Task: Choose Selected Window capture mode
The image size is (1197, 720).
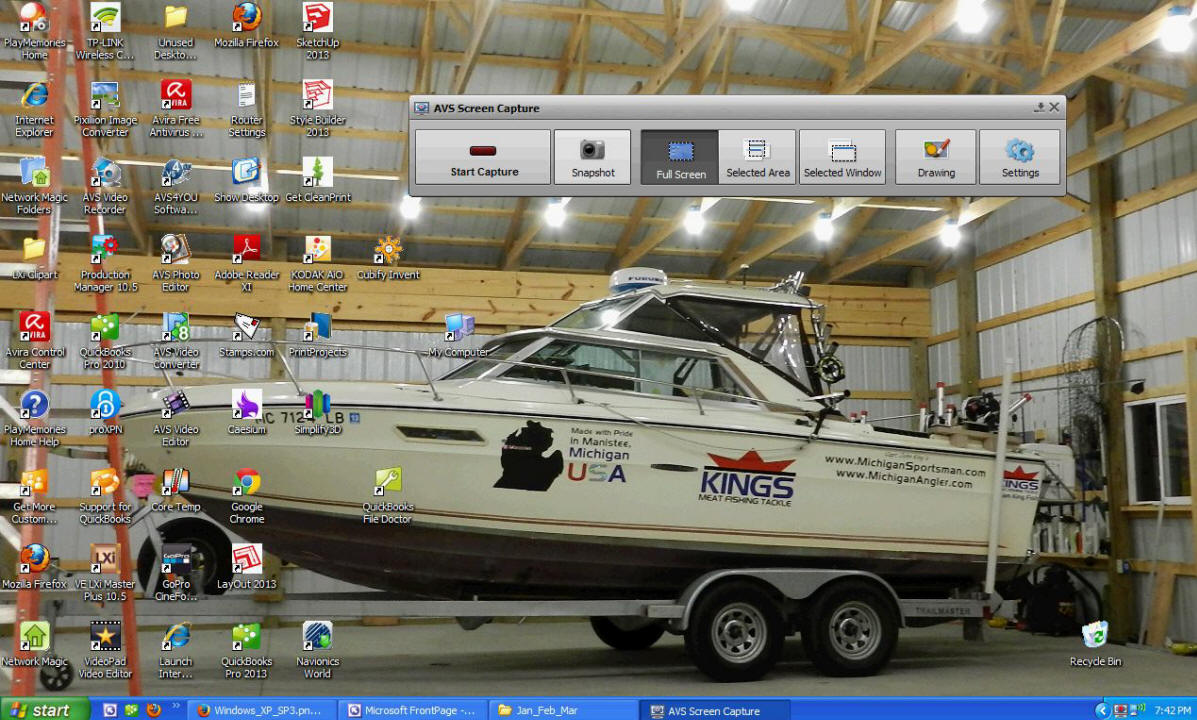Action: click(x=842, y=157)
